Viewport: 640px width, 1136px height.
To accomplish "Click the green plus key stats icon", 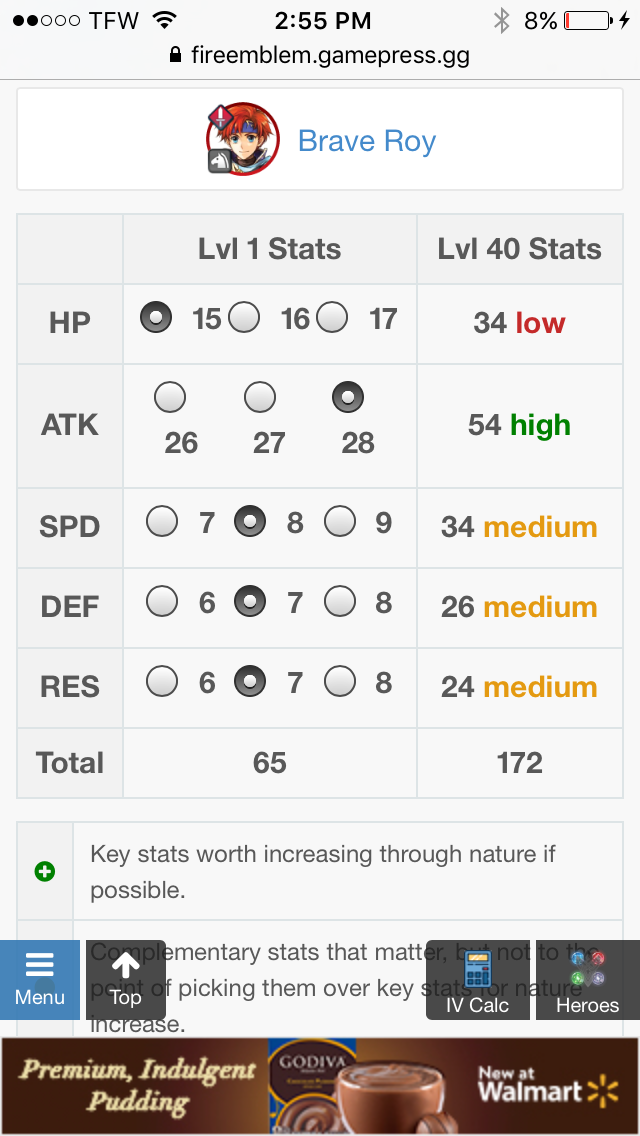I will (x=45, y=872).
